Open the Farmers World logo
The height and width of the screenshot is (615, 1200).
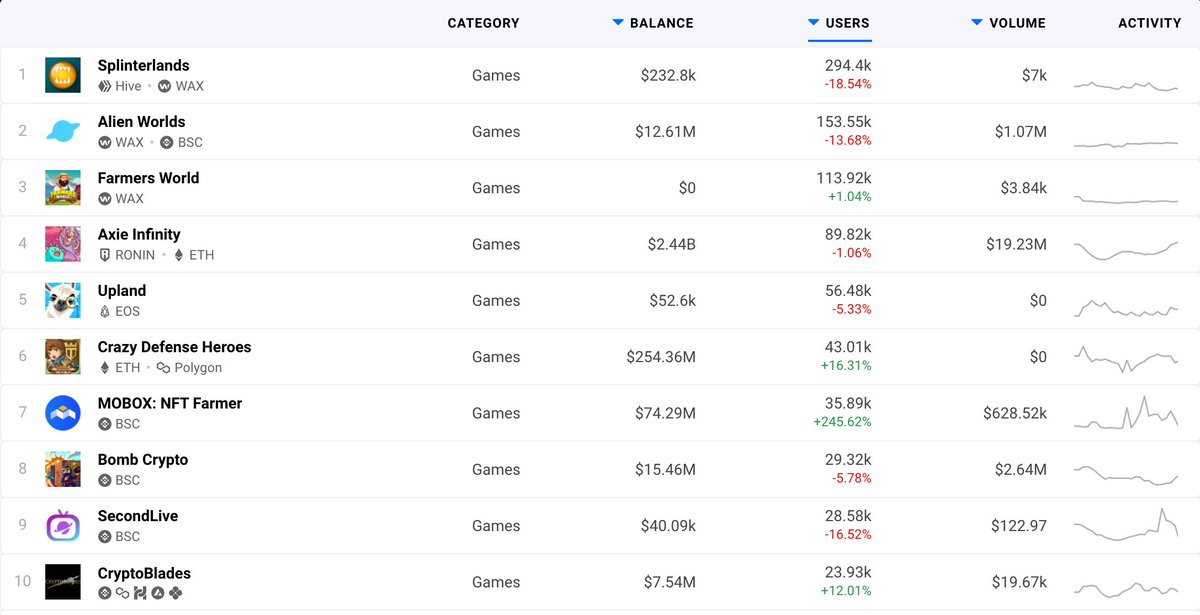[63, 188]
